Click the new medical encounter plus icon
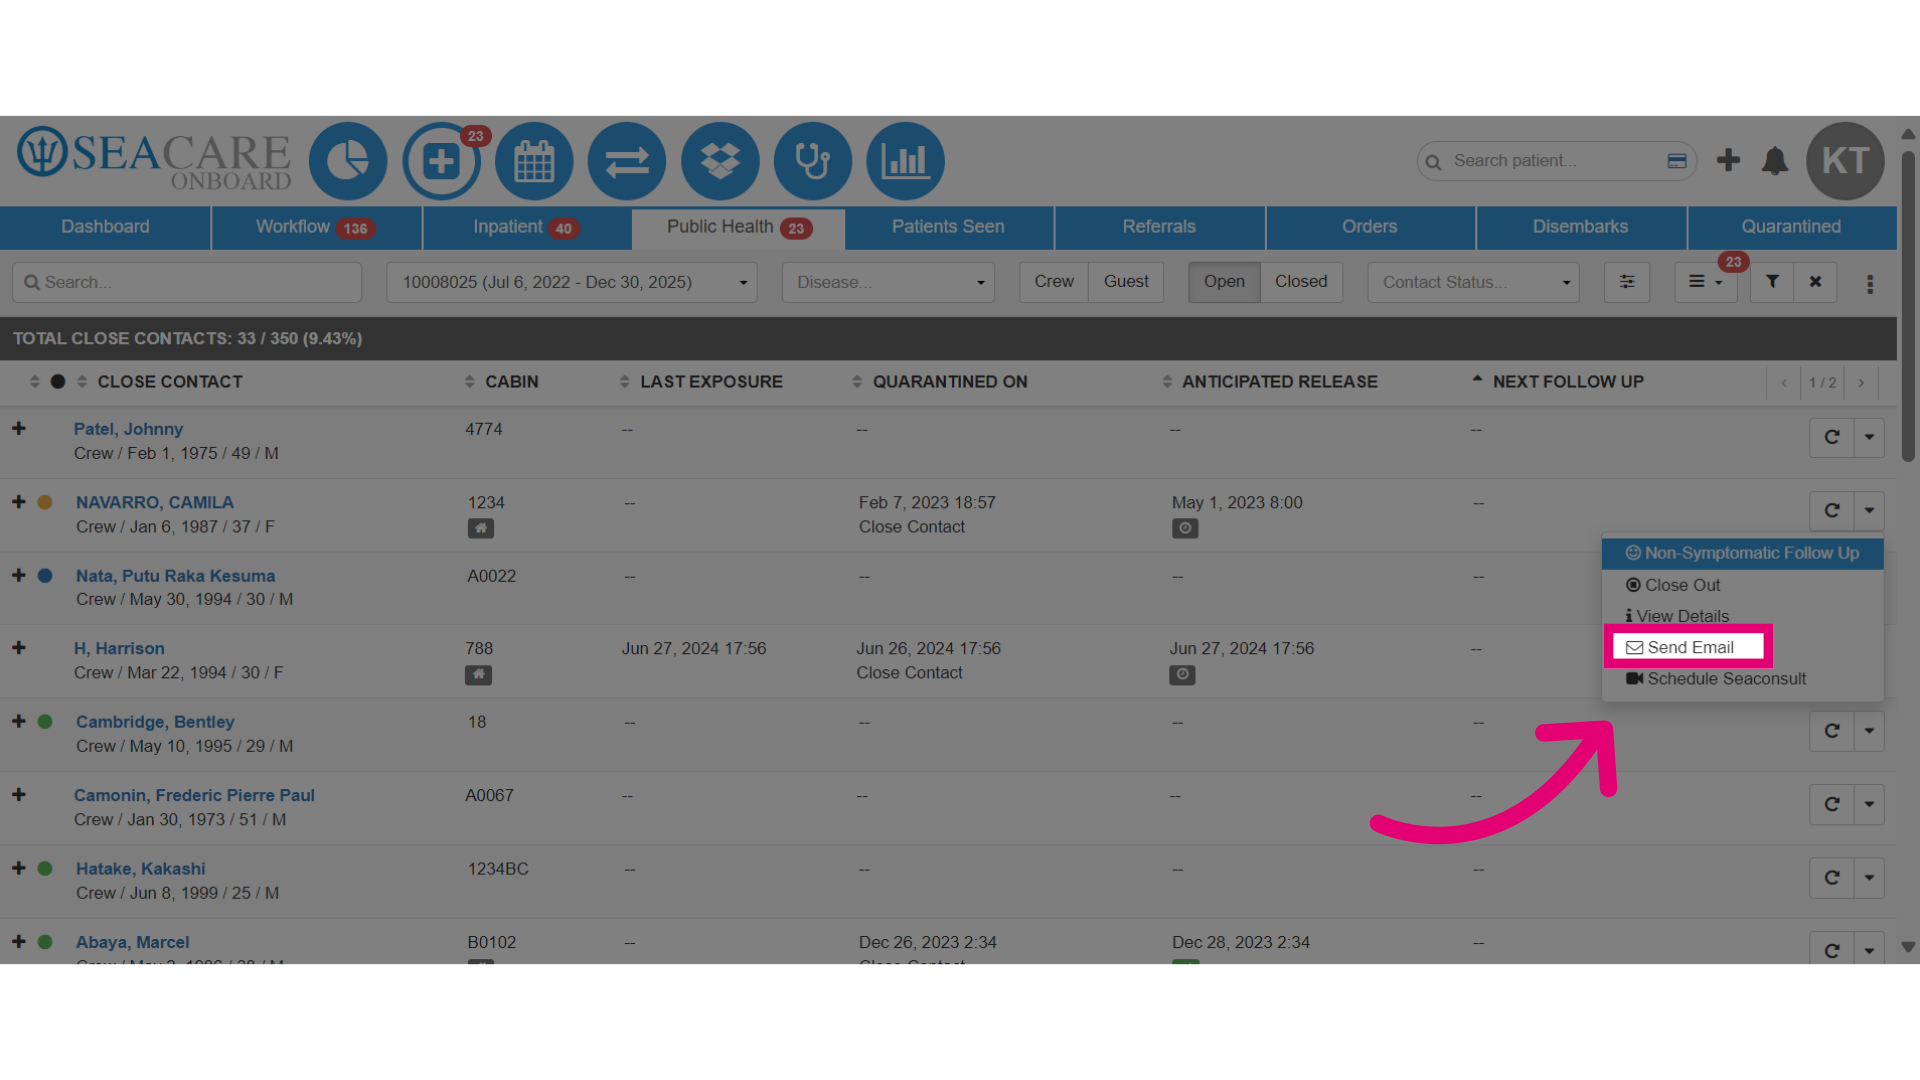 441,161
